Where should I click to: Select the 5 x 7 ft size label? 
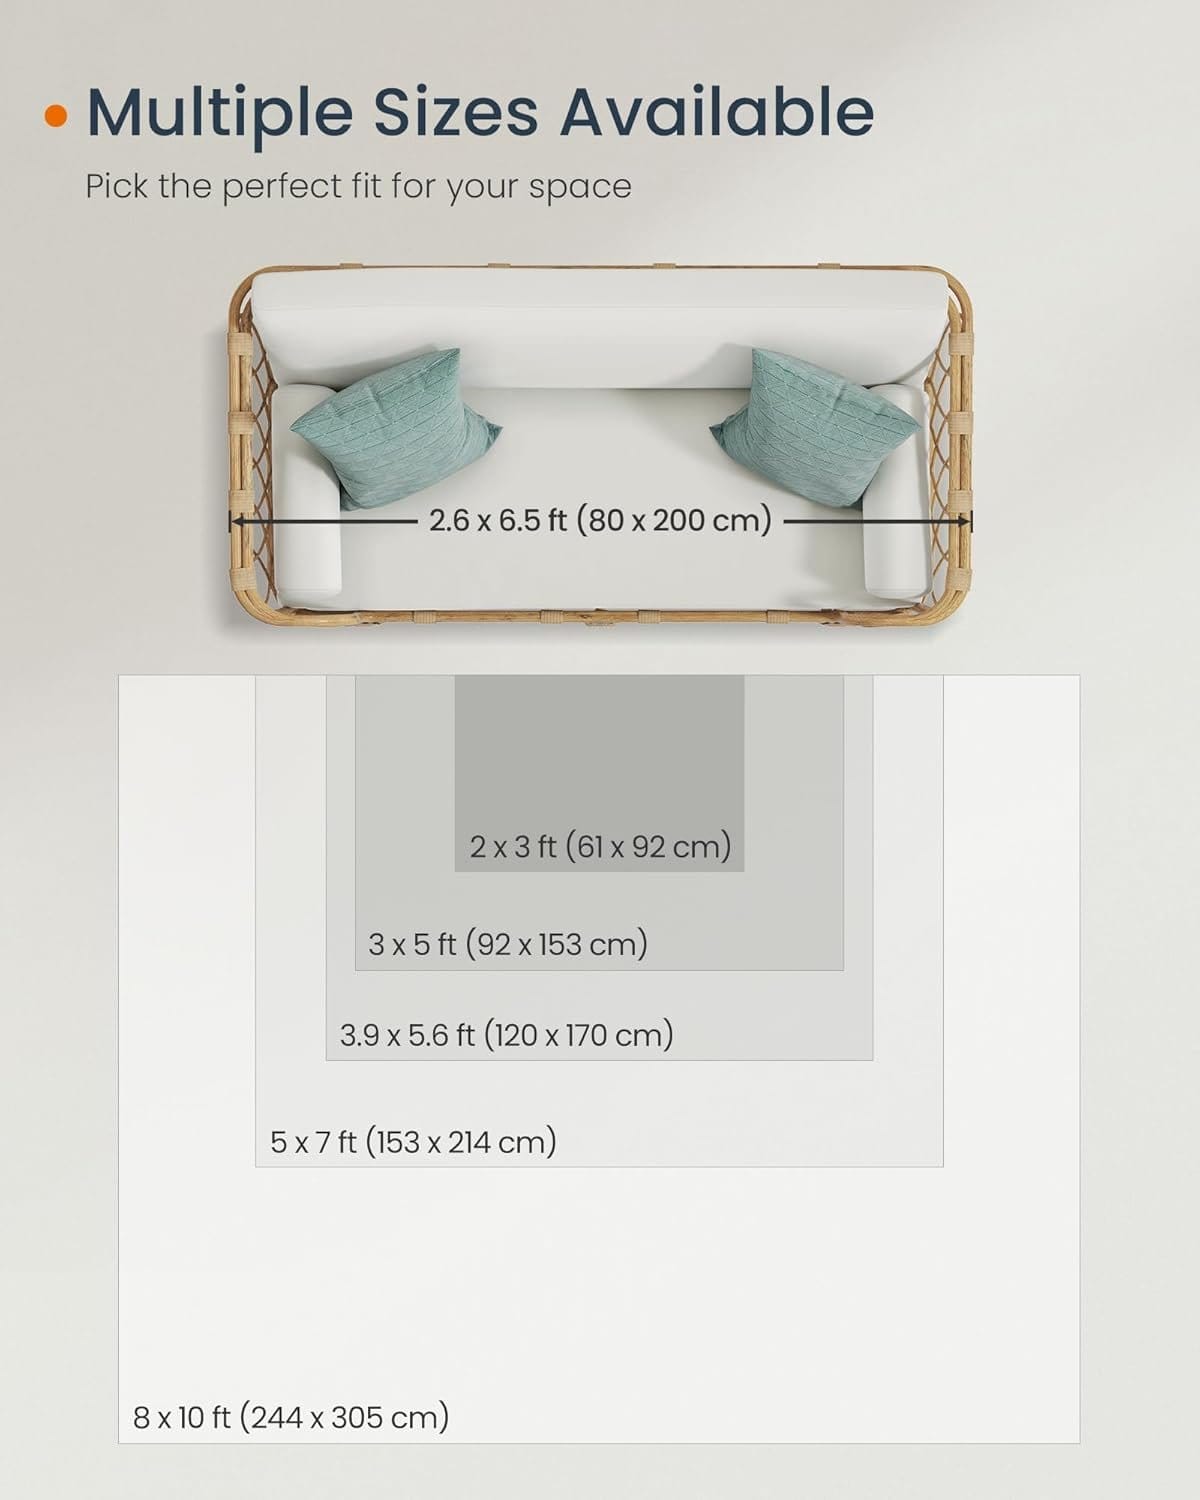tap(413, 1142)
